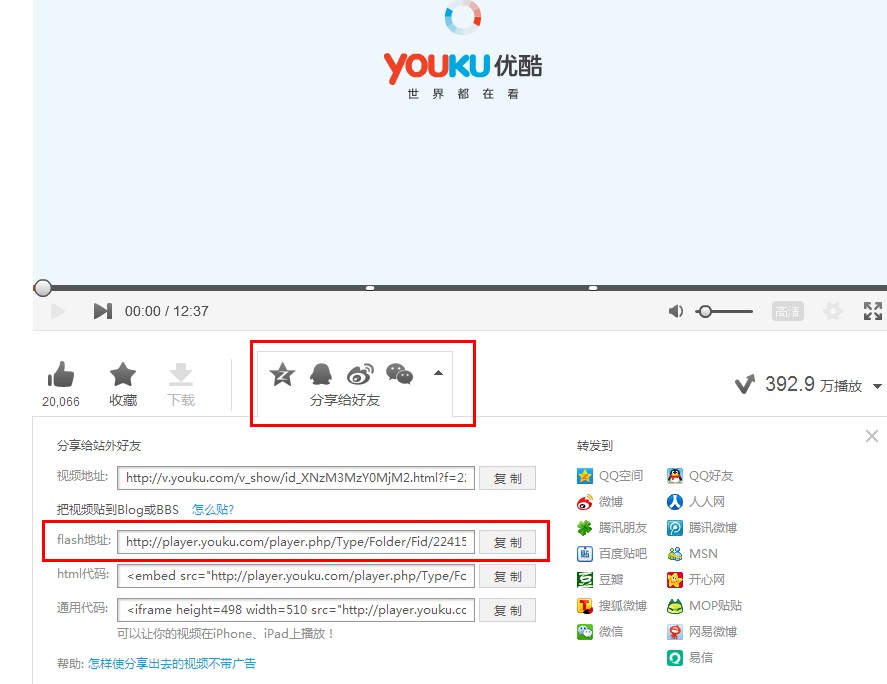Toggle the 高清 quality button
Screen dimensions: 887x684
point(787,311)
